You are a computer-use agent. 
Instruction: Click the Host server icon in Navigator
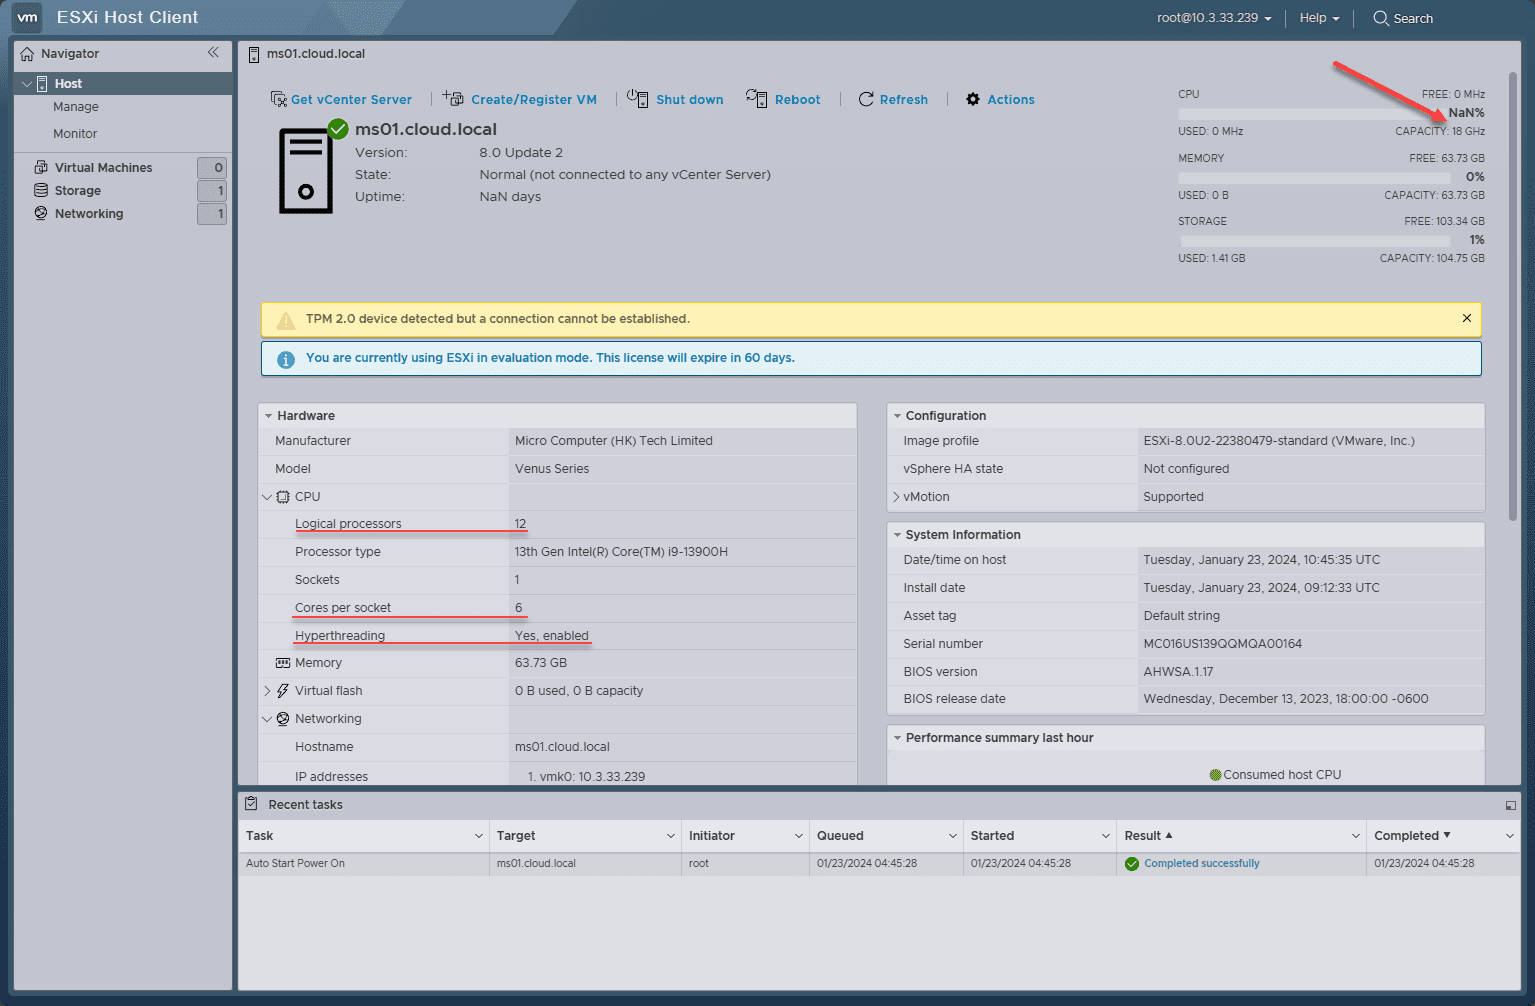click(42, 84)
